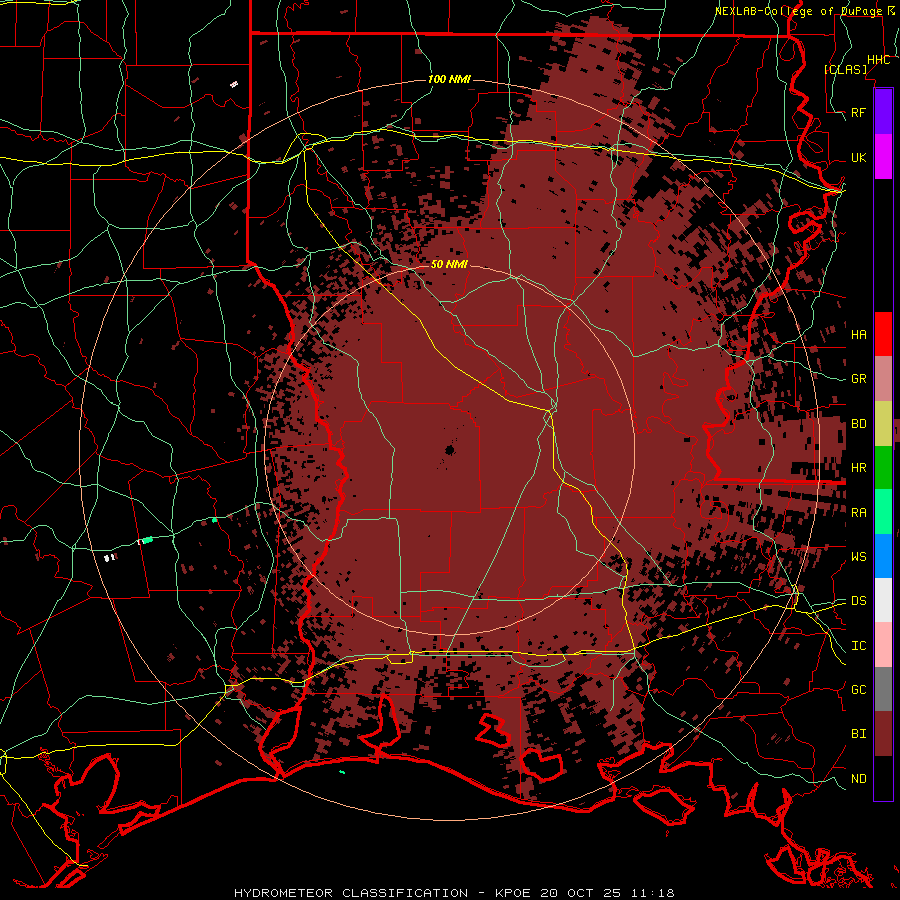
Task: Select the light pink IC legend swatch
Action: point(883,645)
